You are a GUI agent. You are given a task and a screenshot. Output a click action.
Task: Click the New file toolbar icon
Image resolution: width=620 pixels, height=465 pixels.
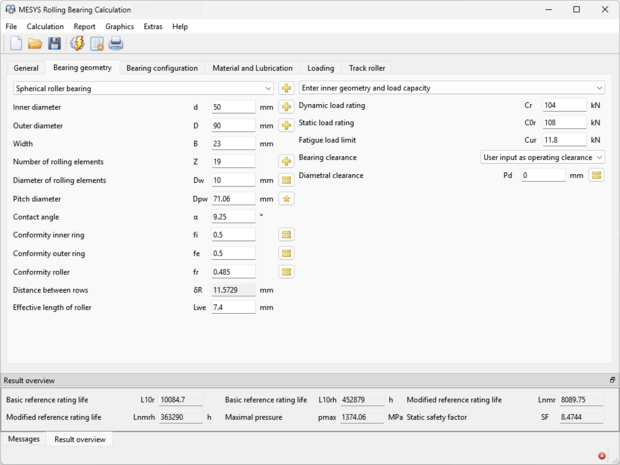tap(16, 43)
